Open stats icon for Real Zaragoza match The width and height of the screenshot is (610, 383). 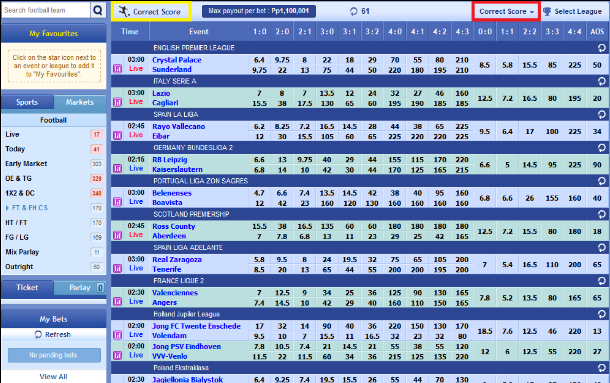117,269
